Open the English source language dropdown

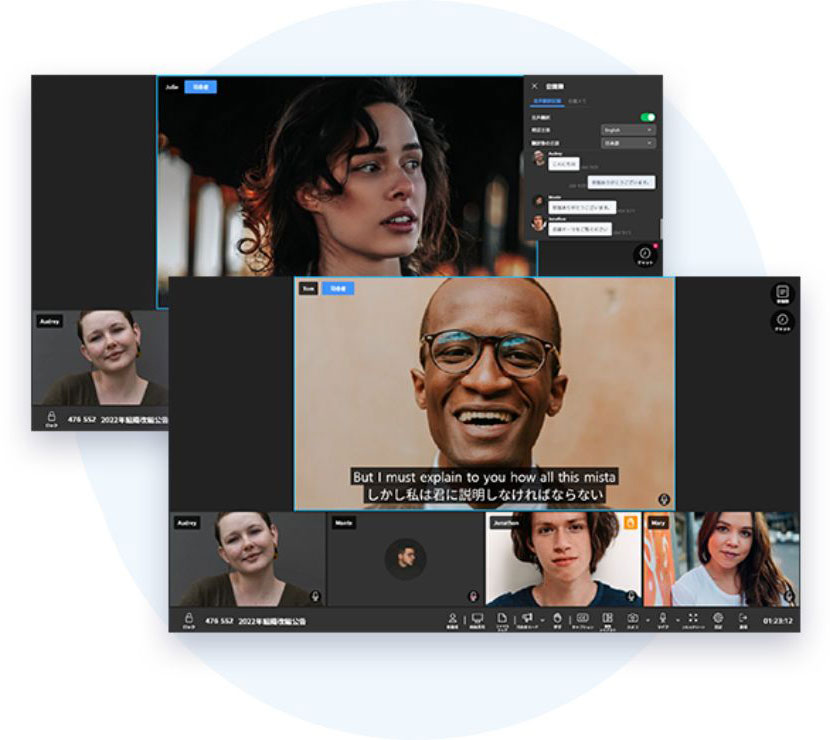(628, 130)
